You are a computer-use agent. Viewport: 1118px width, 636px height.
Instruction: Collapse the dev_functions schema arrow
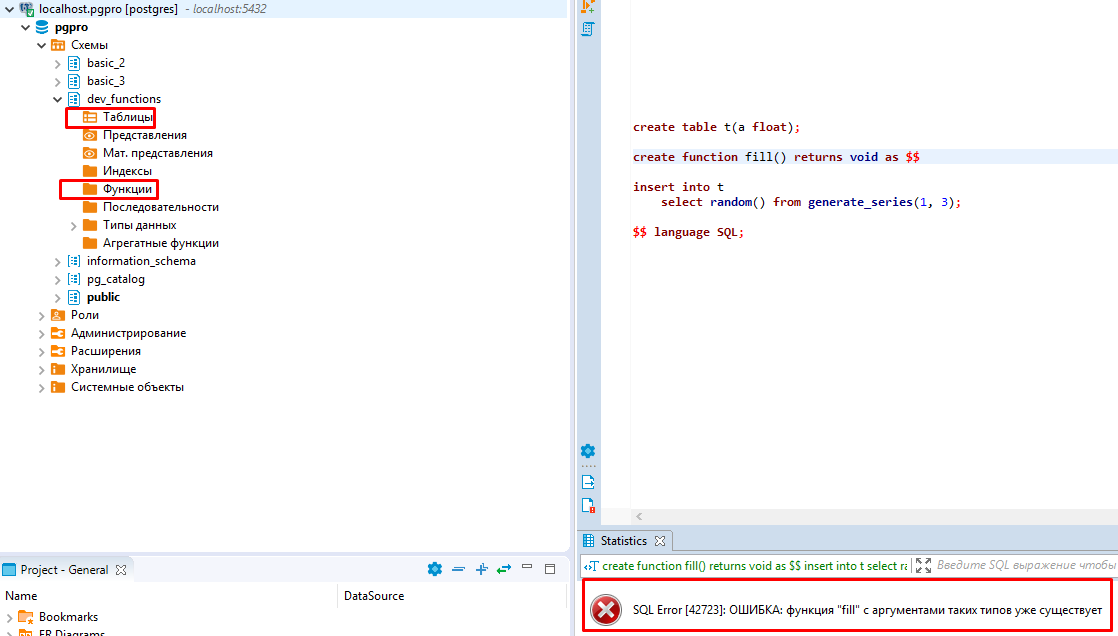click(x=58, y=99)
